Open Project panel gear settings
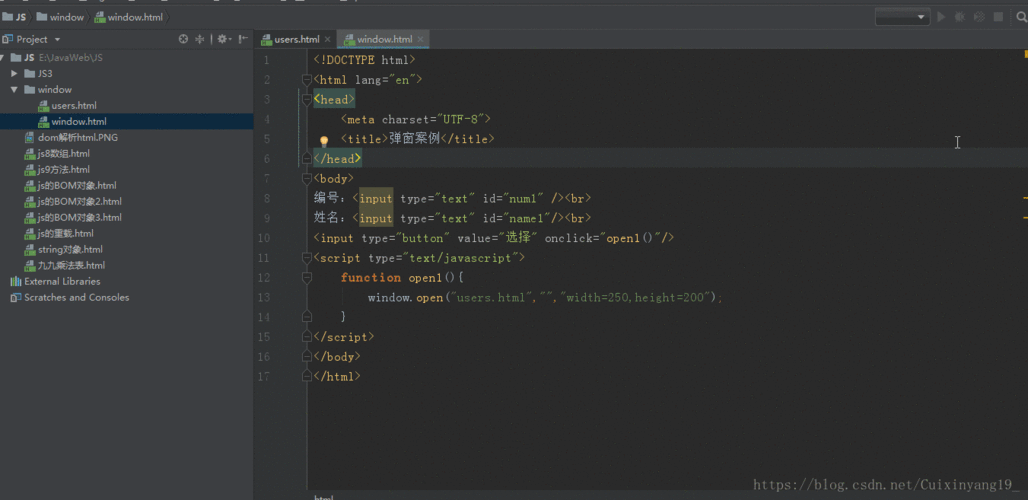Viewport: 1028px width, 500px height. [223, 39]
